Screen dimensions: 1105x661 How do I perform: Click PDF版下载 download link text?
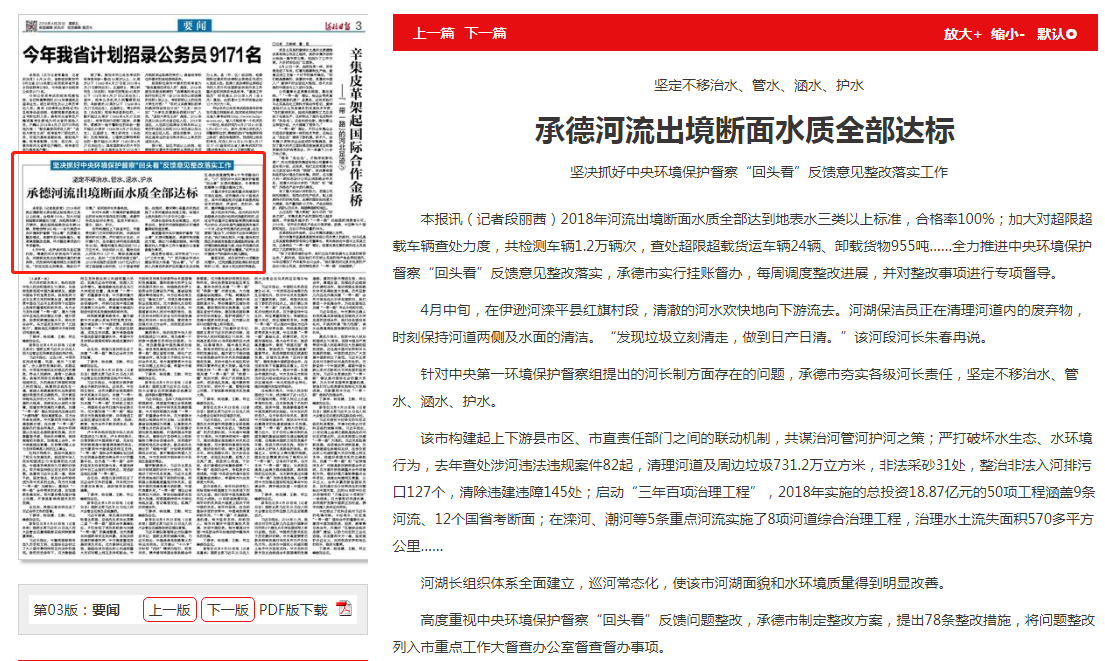click(x=293, y=610)
